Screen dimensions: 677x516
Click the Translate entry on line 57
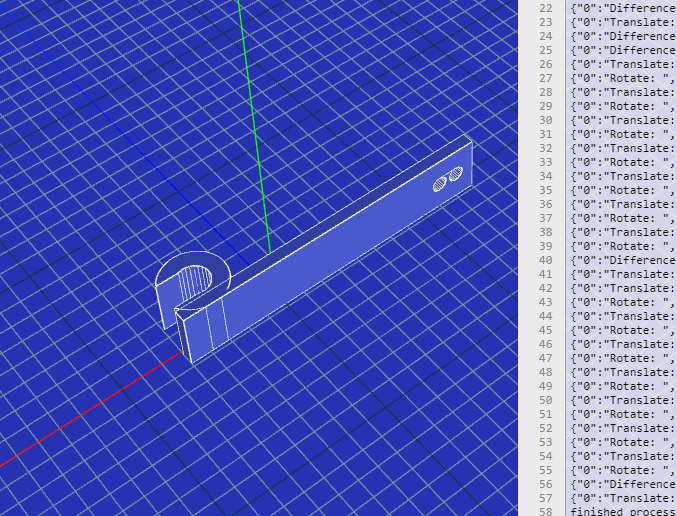point(622,498)
